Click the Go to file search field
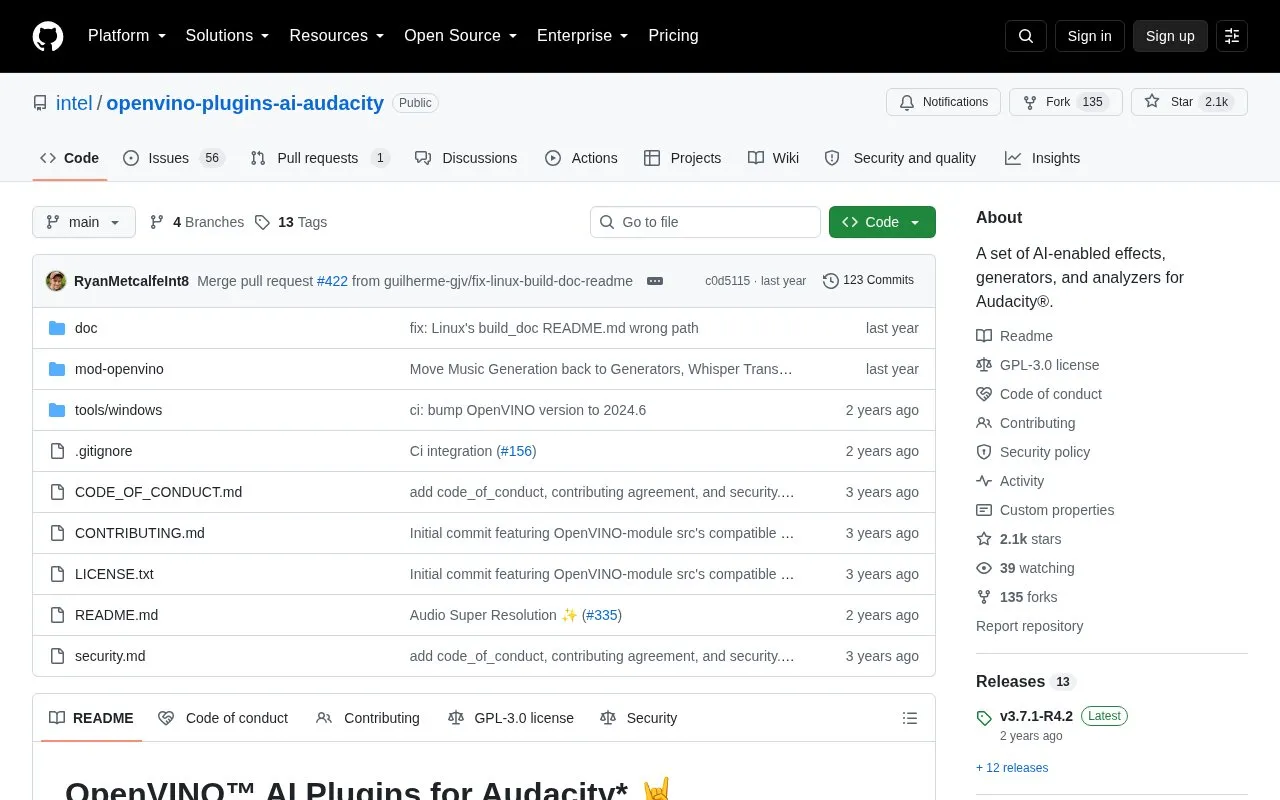 click(705, 222)
